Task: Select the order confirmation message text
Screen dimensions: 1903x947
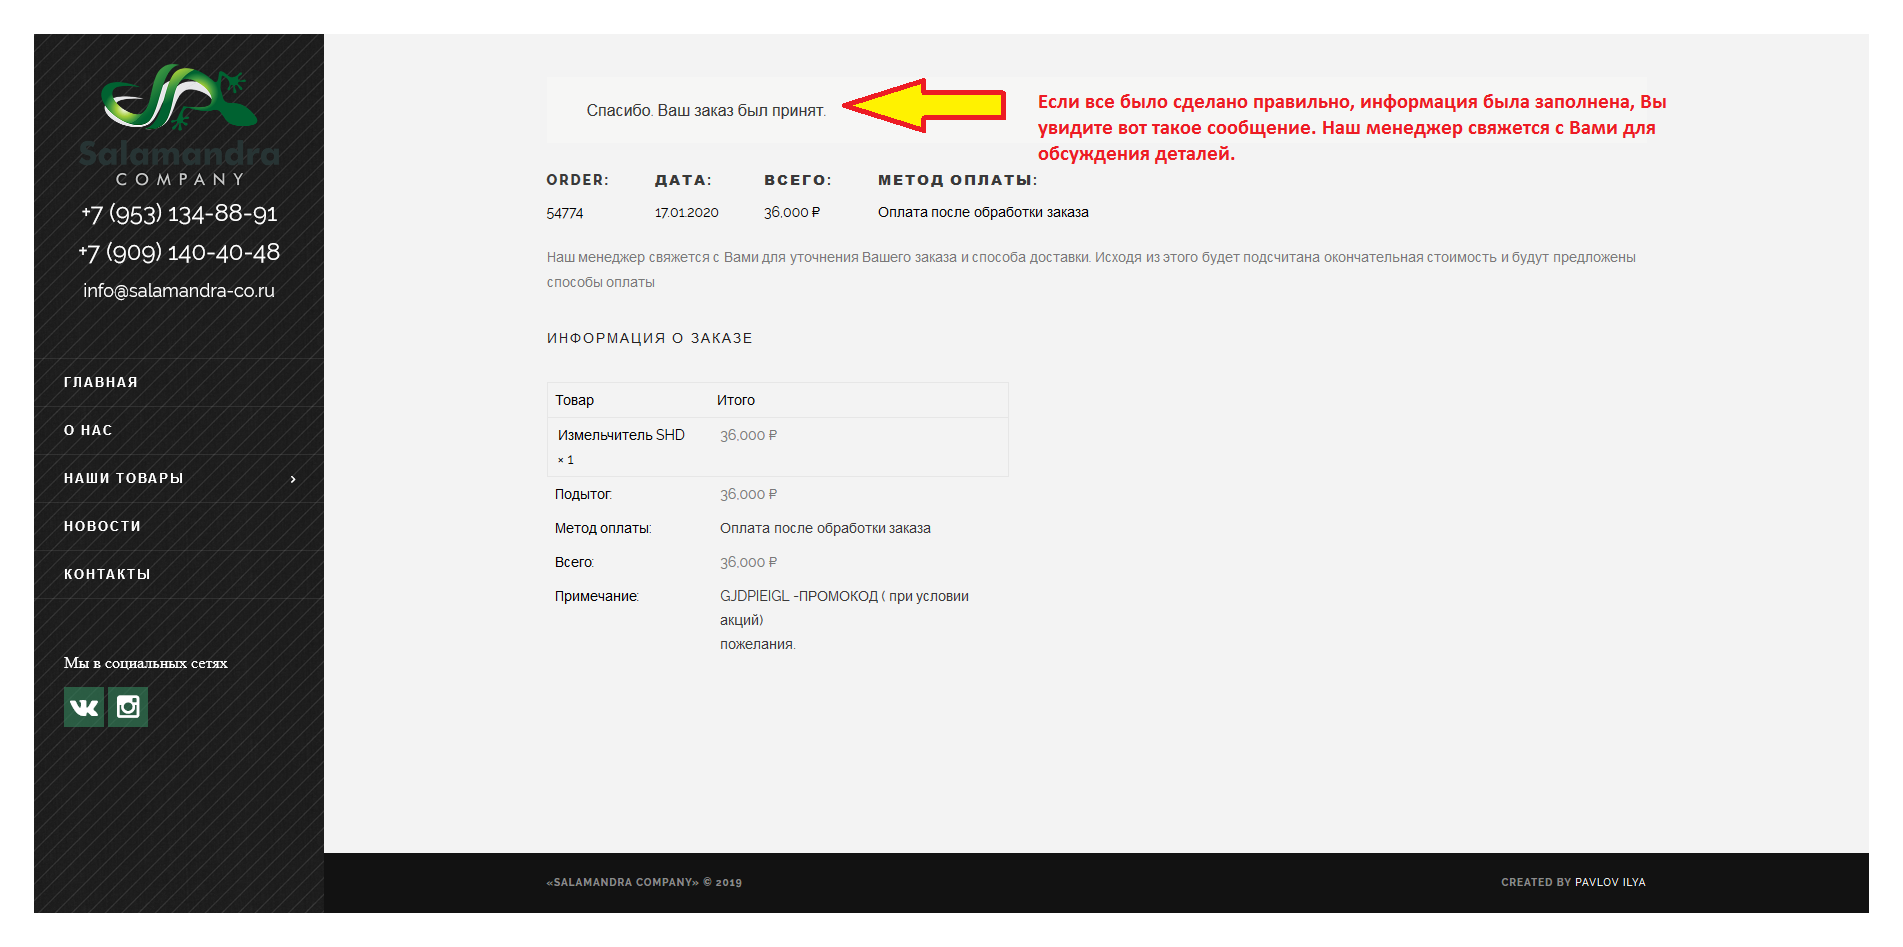Action: point(706,110)
